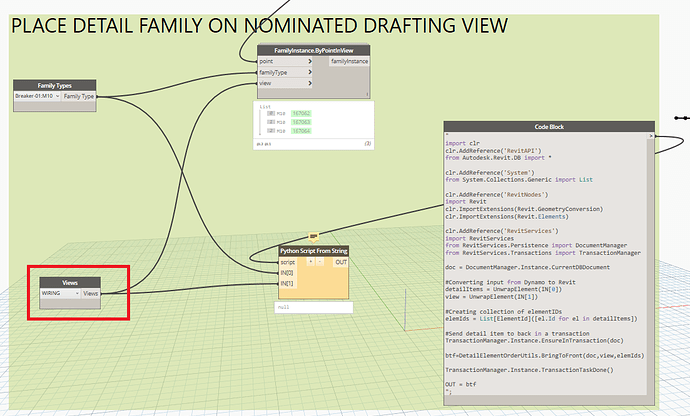Click the IN[0] input port

click(x=287, y=273)
